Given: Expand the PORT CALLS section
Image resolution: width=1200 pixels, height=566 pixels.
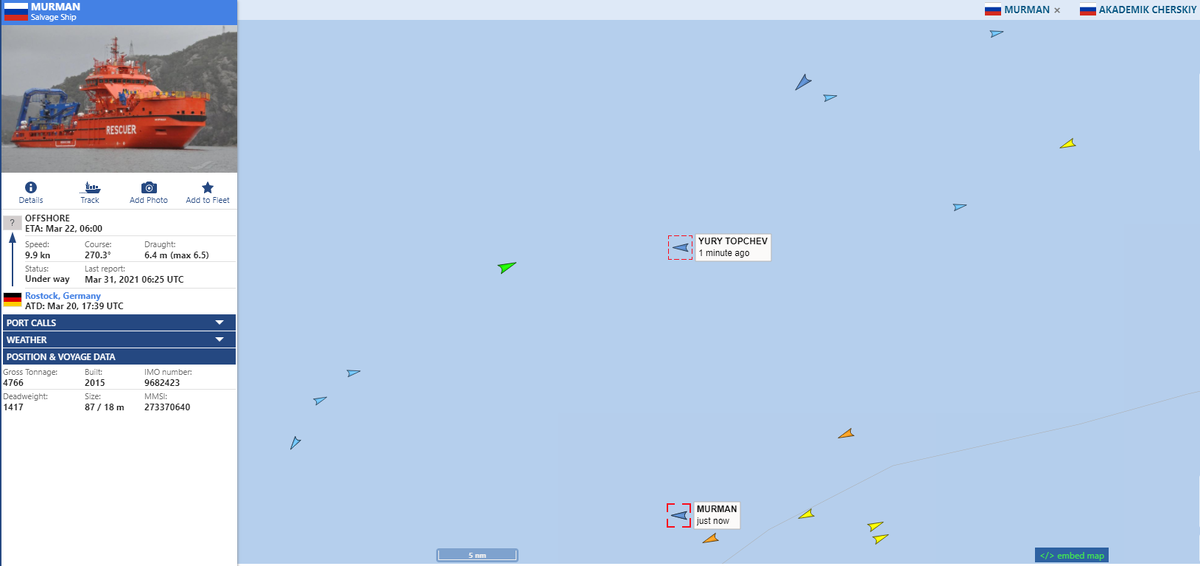Looking at the screenshot, I should (119, 323).
